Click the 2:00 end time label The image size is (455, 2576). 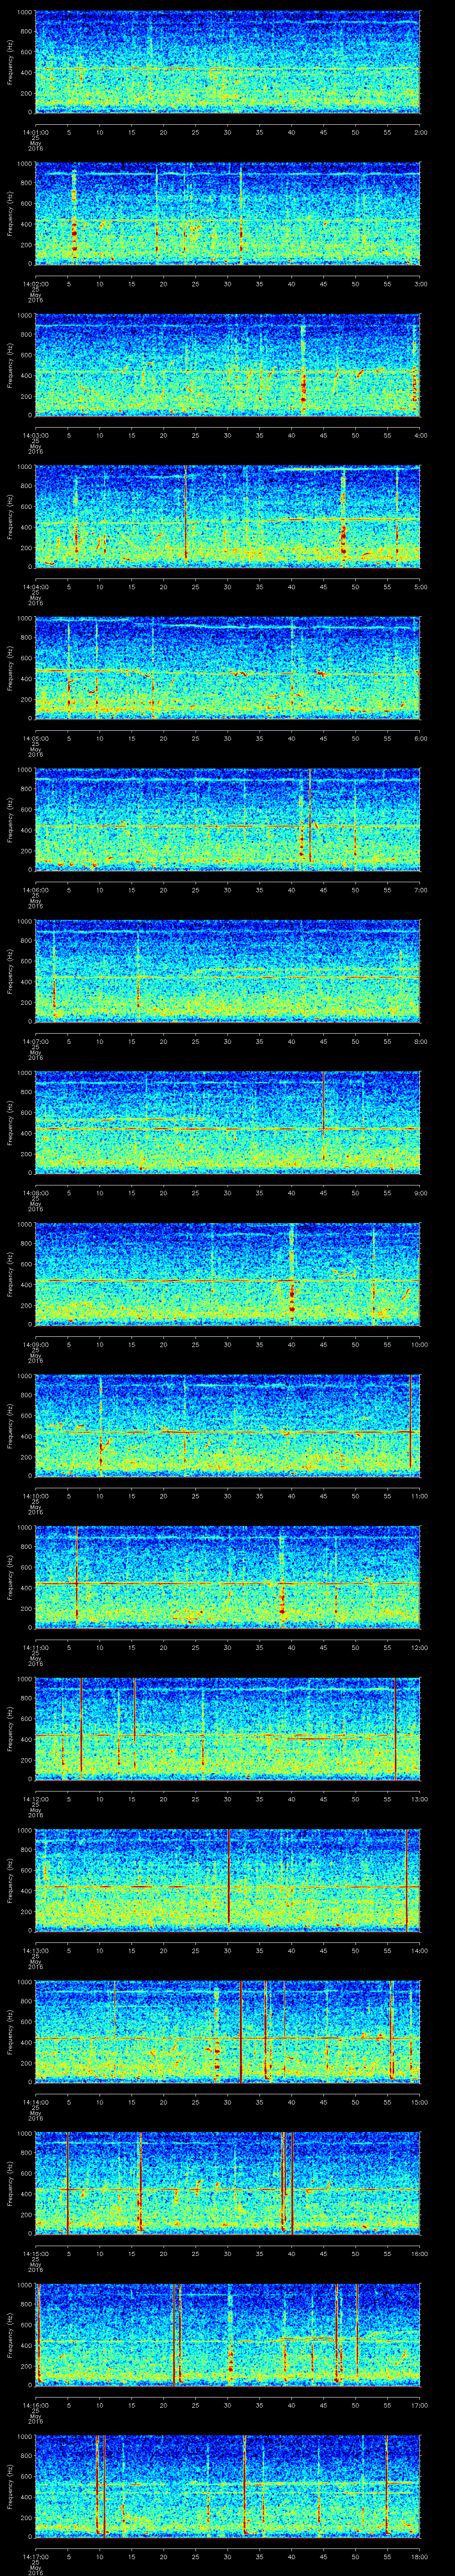[420, 131]
